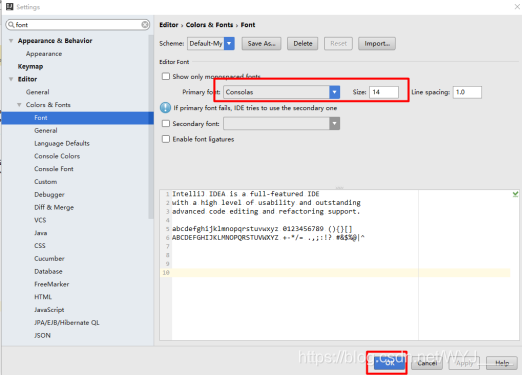
Task: Click Editor in the breadcrumb
Action: (x=169, y=25)
